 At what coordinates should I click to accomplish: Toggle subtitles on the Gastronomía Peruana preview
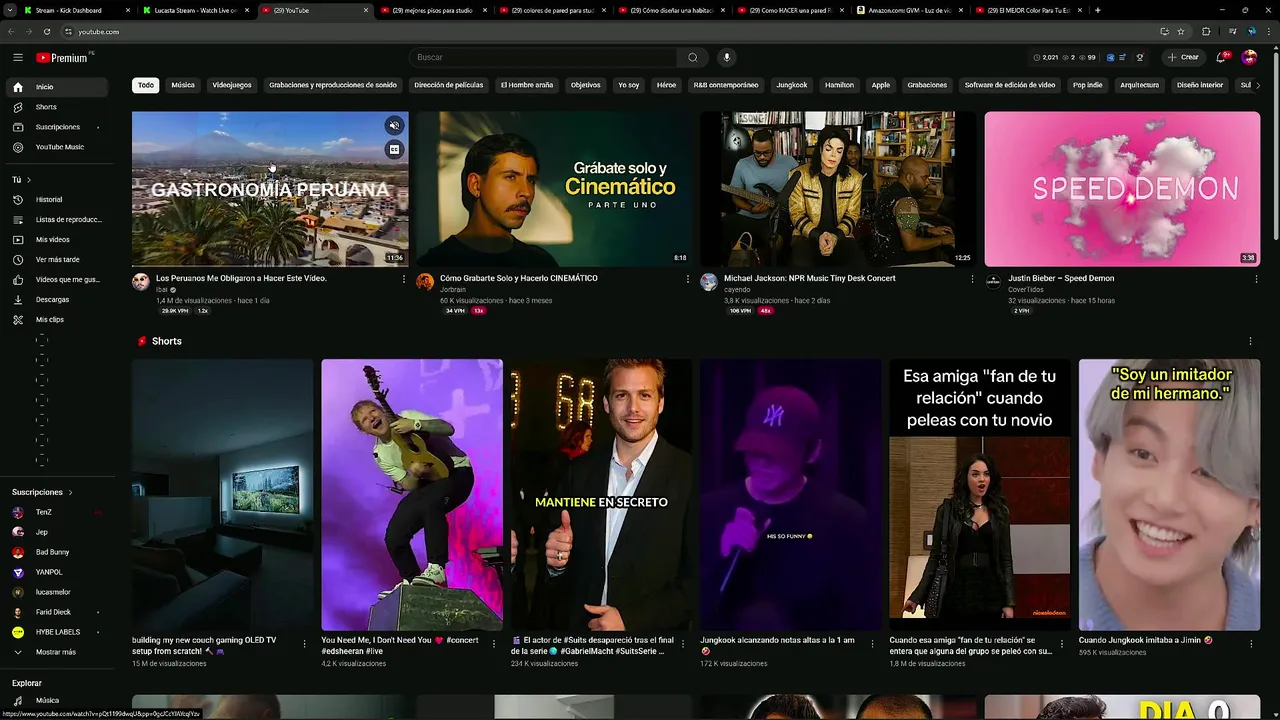pos(394,149)
